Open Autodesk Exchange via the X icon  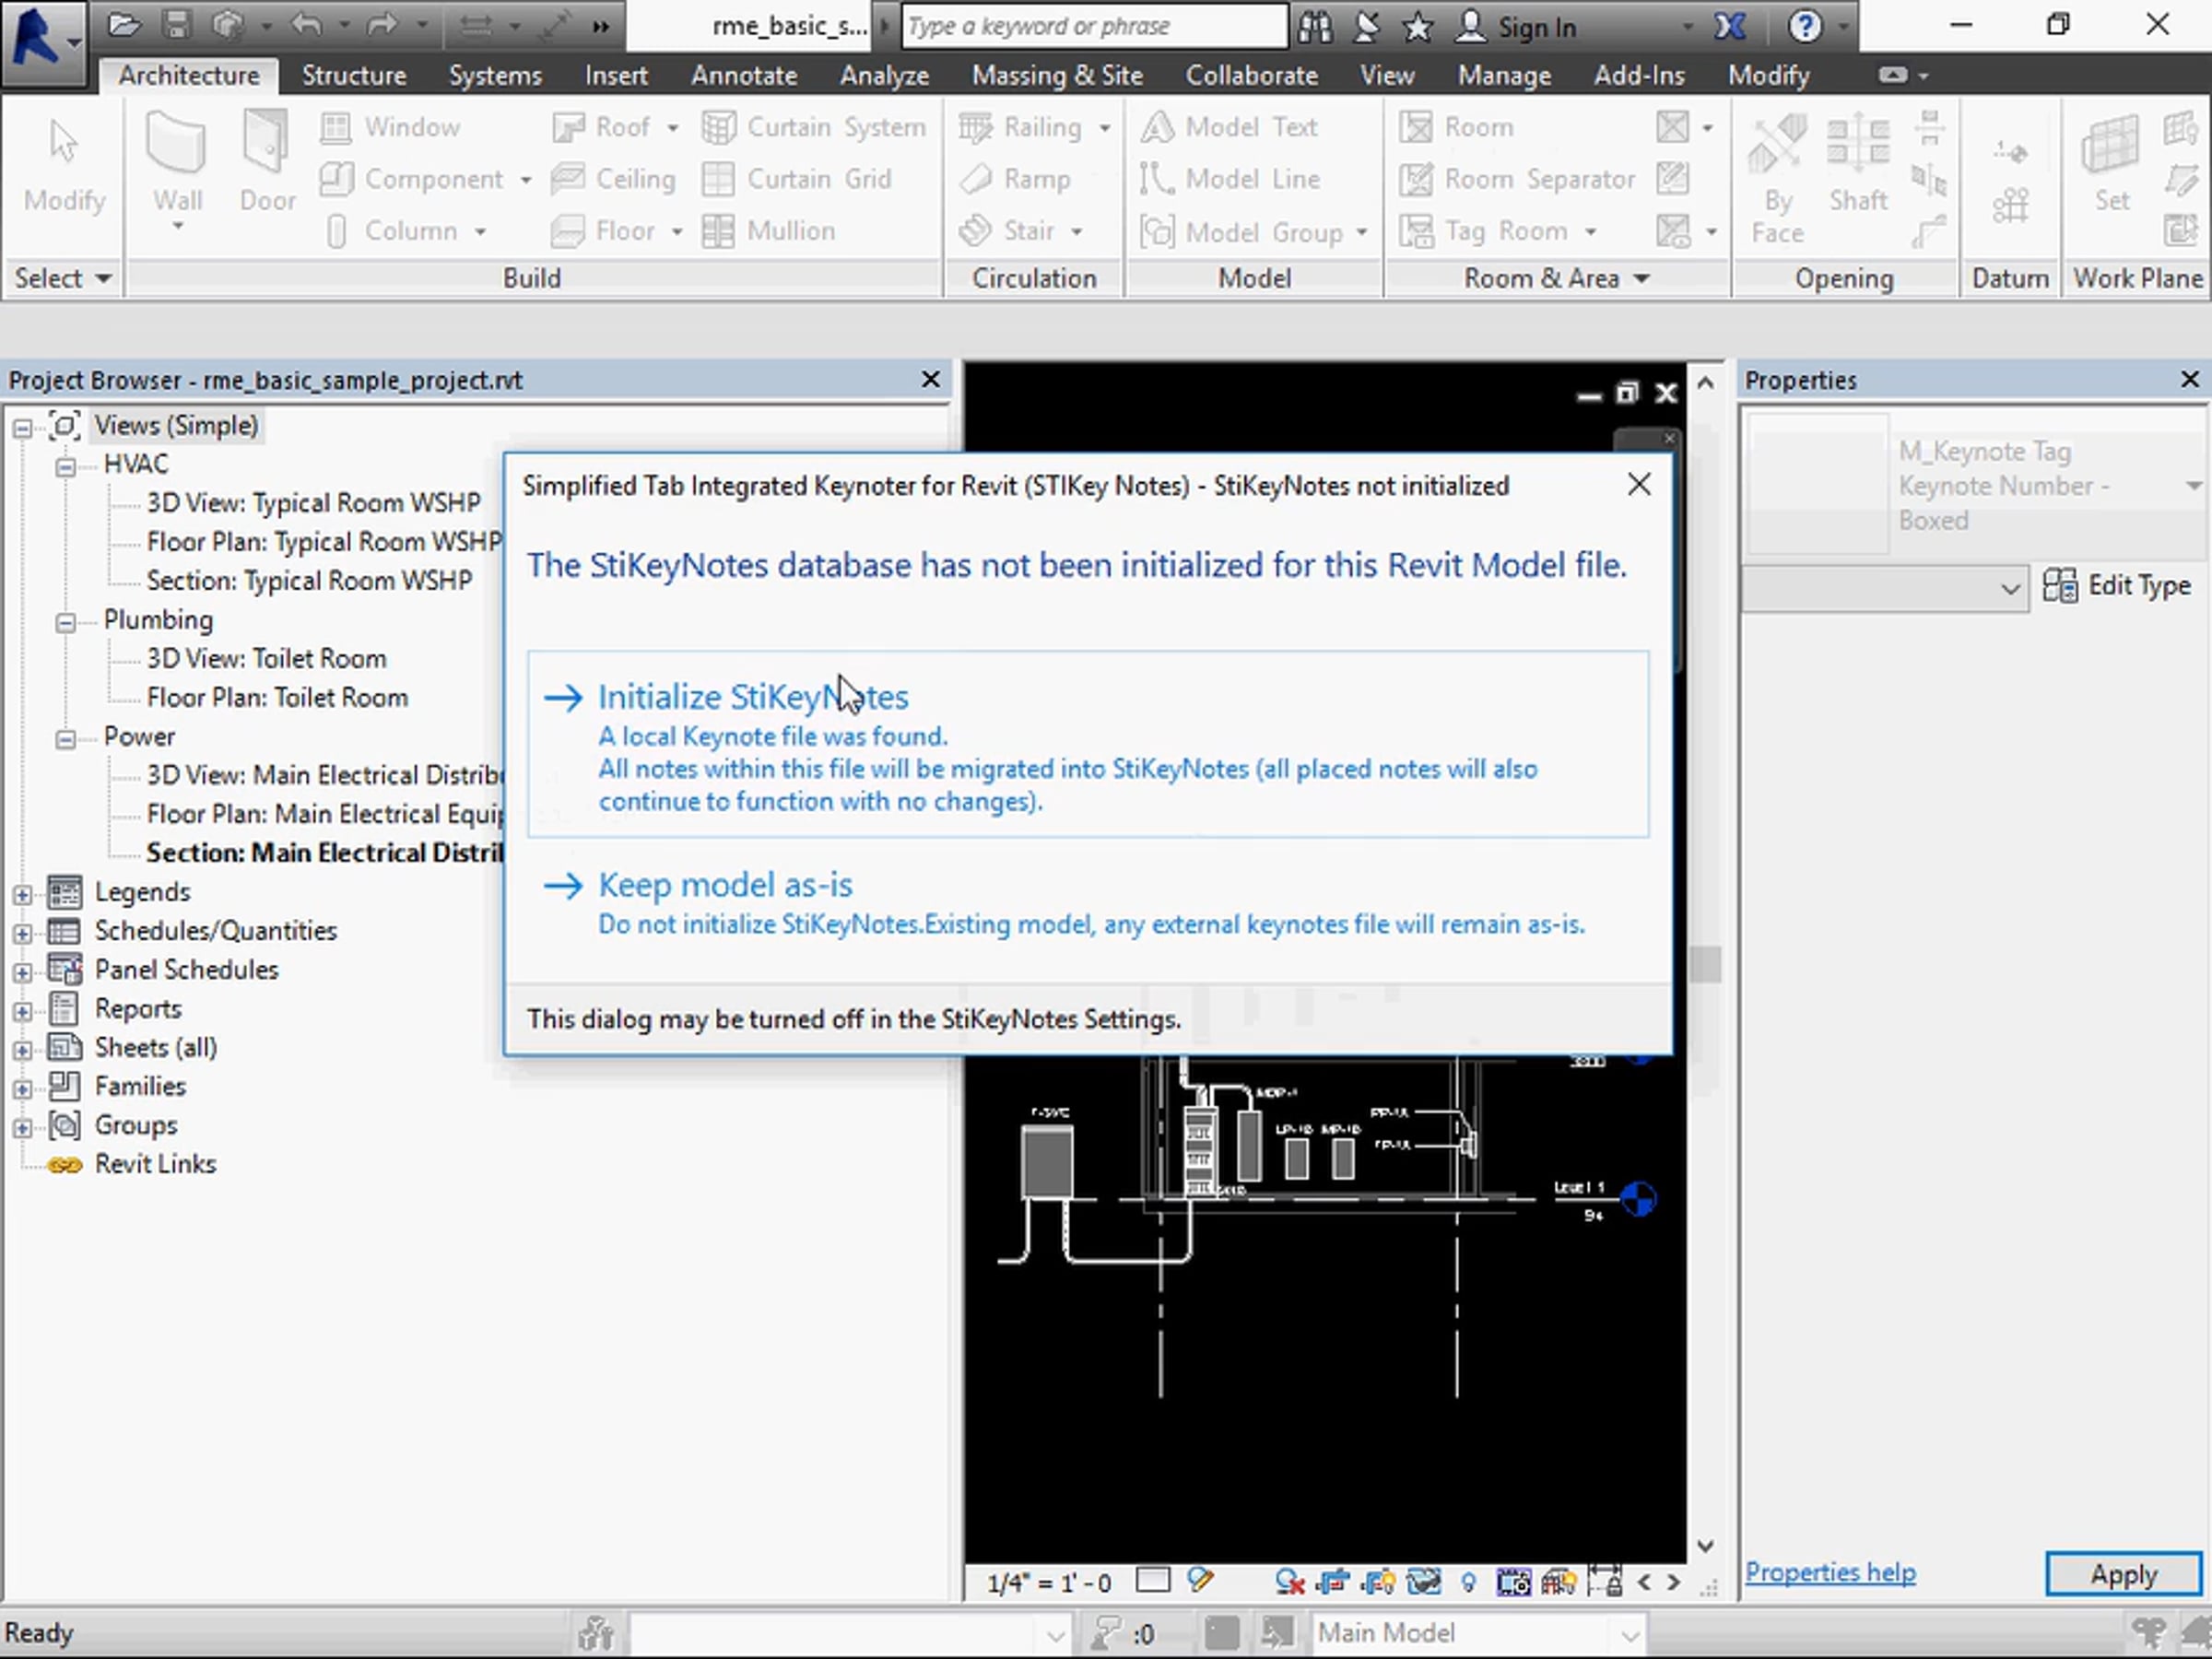click(1730, 26)
